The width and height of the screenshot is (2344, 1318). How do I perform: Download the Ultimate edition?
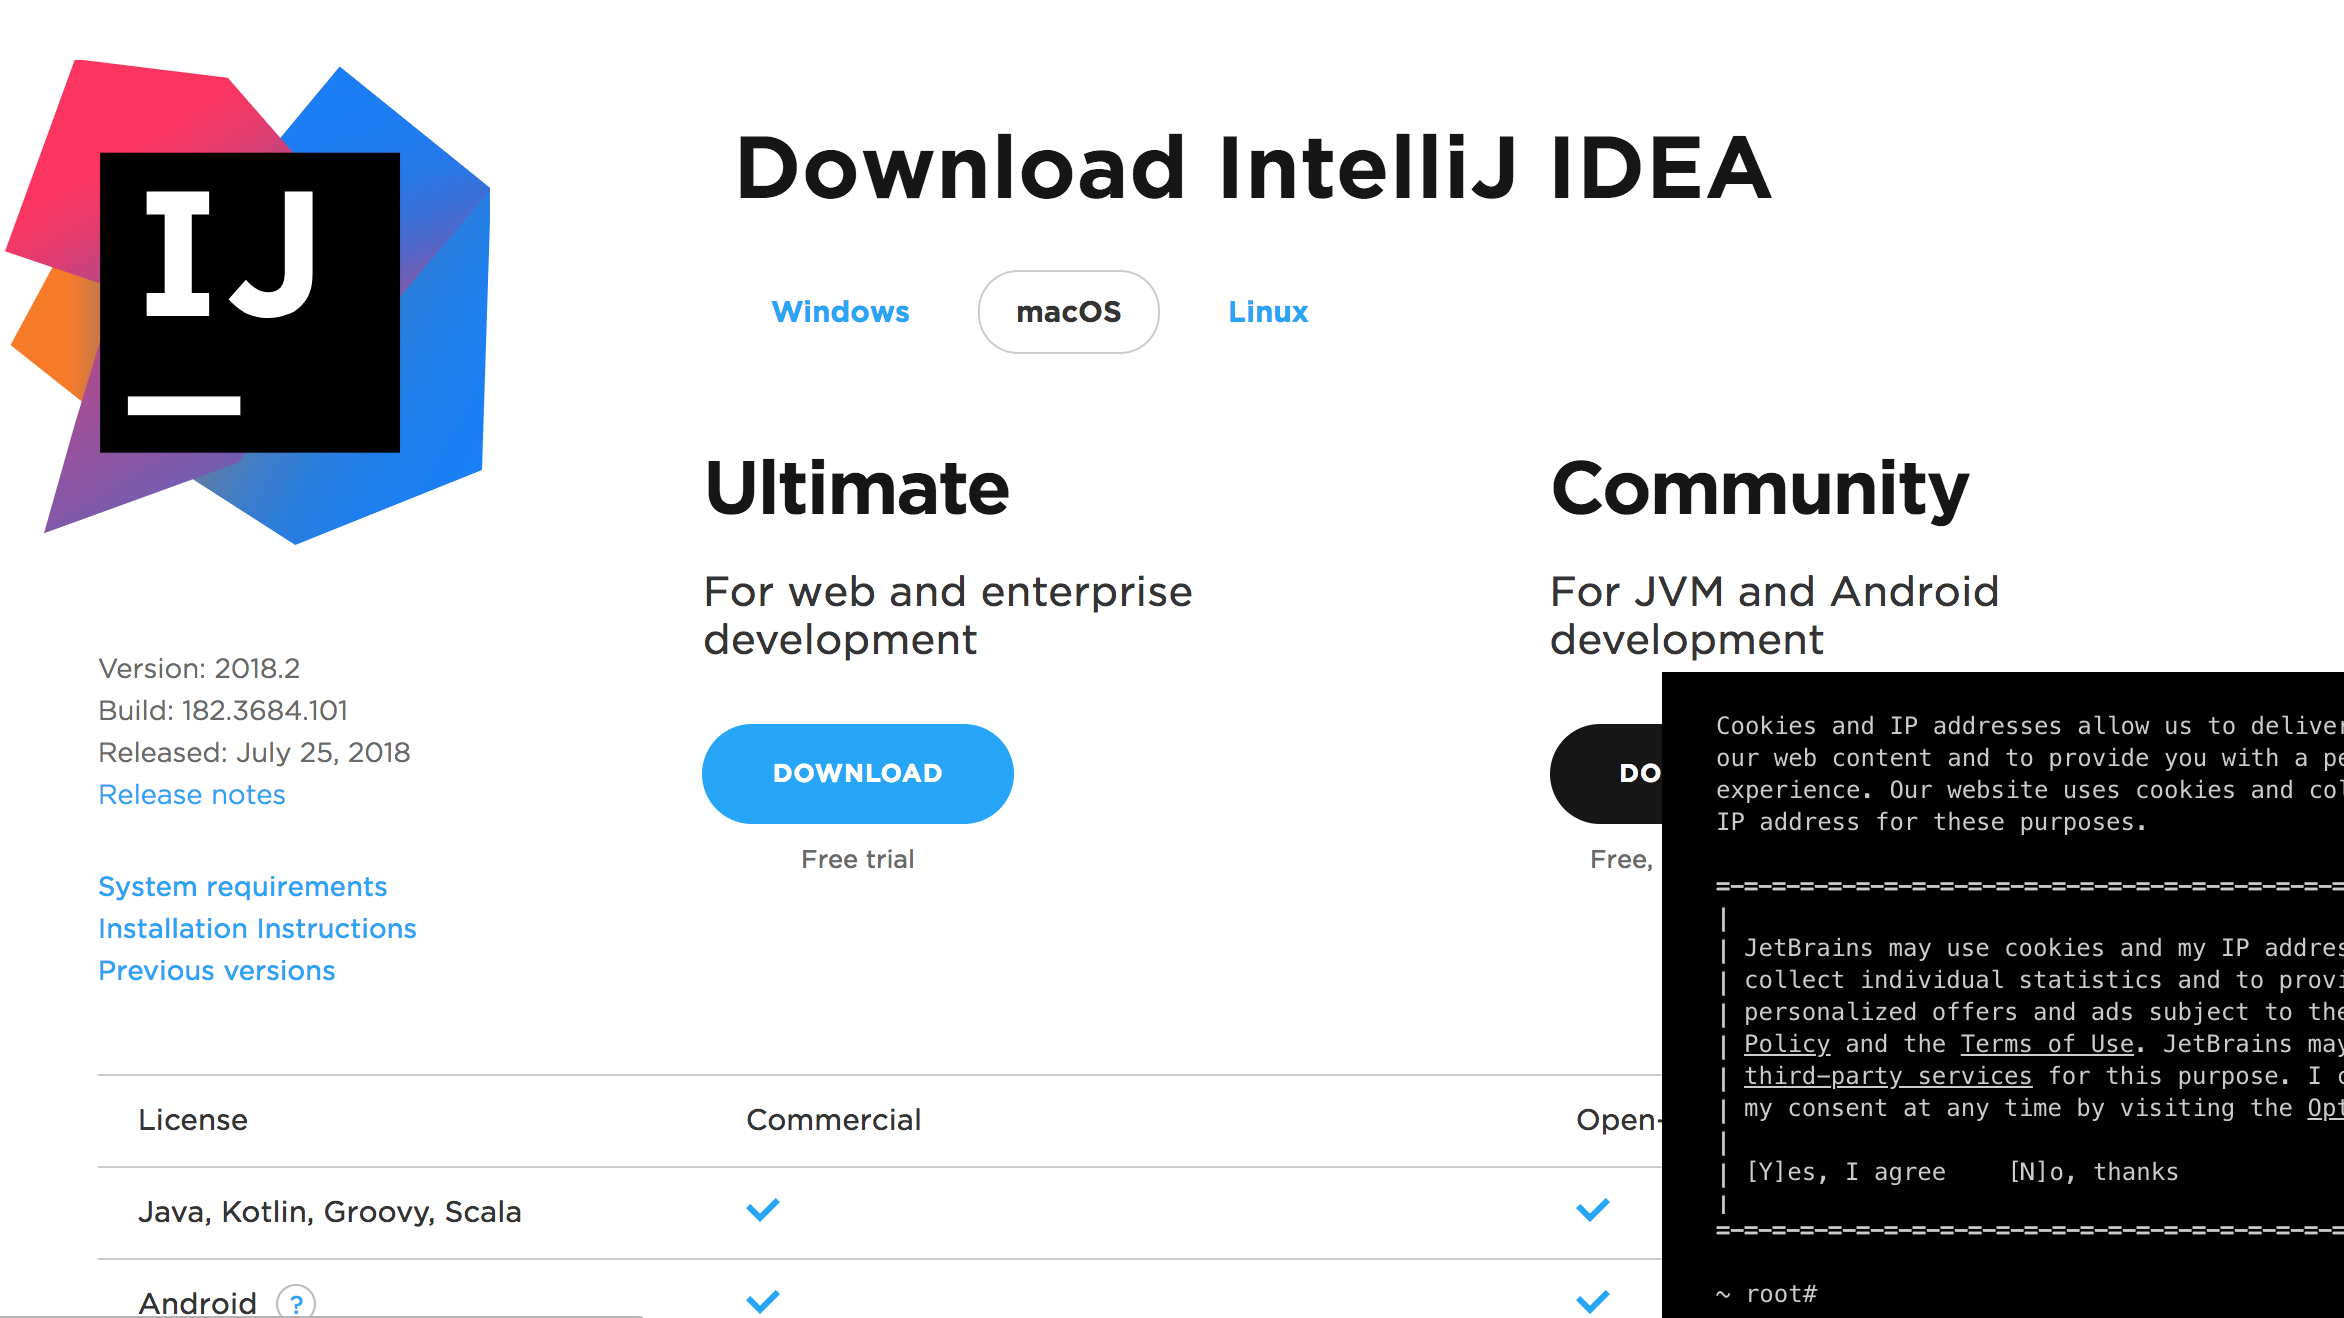pos(858,774)
